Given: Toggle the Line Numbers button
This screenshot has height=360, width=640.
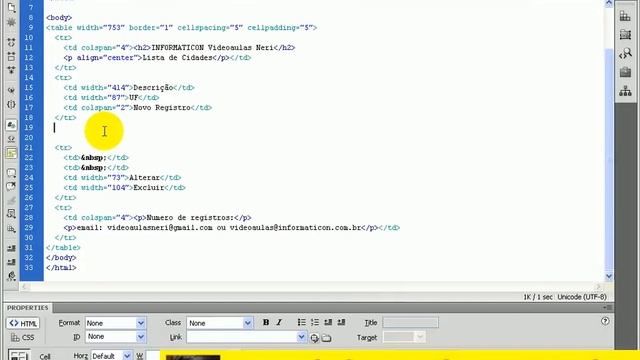Looking at the screenshot, I should pyautogui.click(x=11, y=125).
